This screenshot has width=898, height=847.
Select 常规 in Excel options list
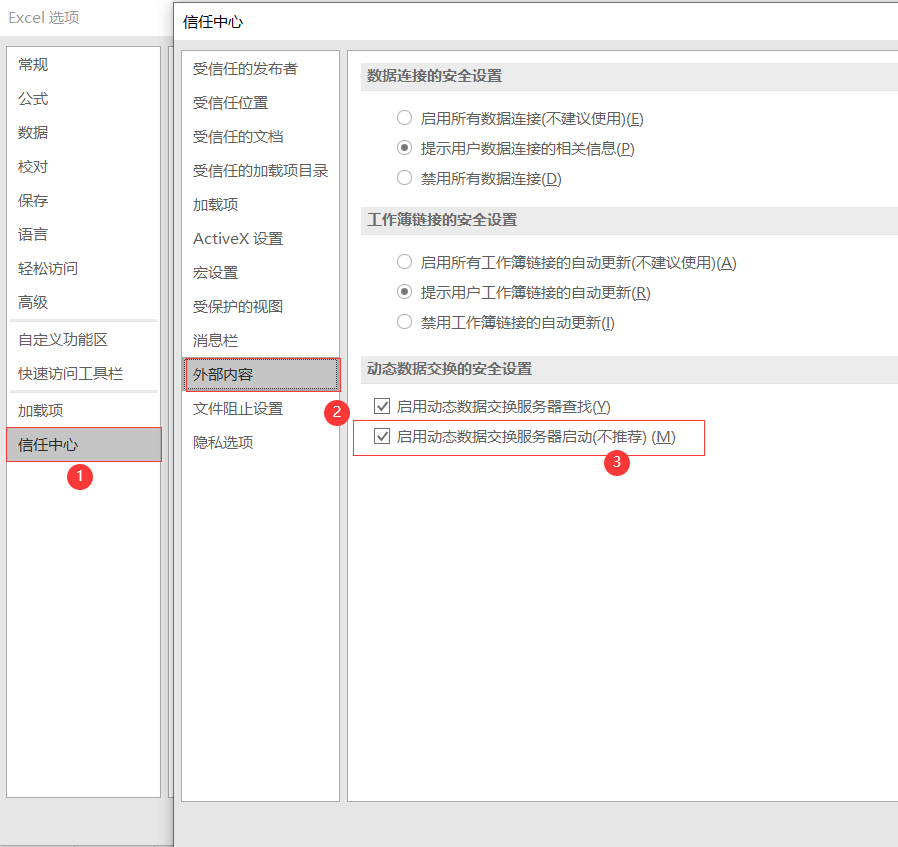(x=84, y=65)
